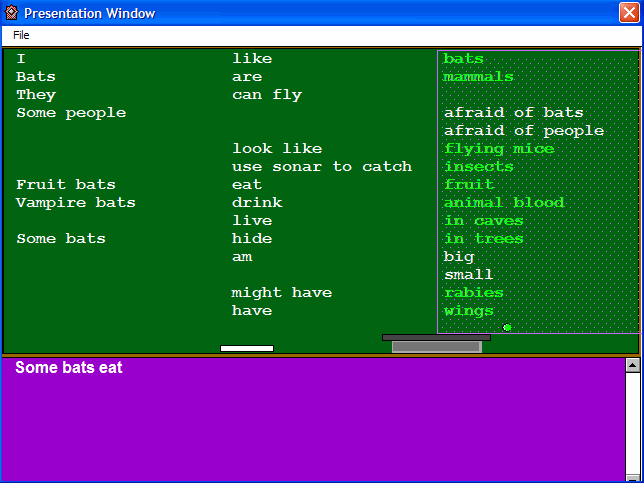The image size is (644, 483).
Task: Pick the phrase 'in trees'
Action: [484, 239]
